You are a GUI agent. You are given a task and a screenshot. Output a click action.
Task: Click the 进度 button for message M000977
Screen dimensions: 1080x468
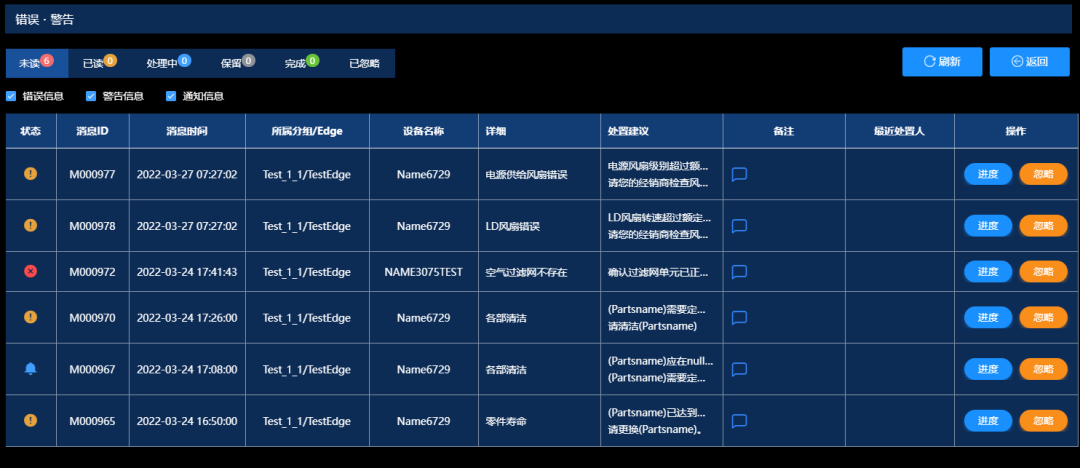click(x=987, y=174)
